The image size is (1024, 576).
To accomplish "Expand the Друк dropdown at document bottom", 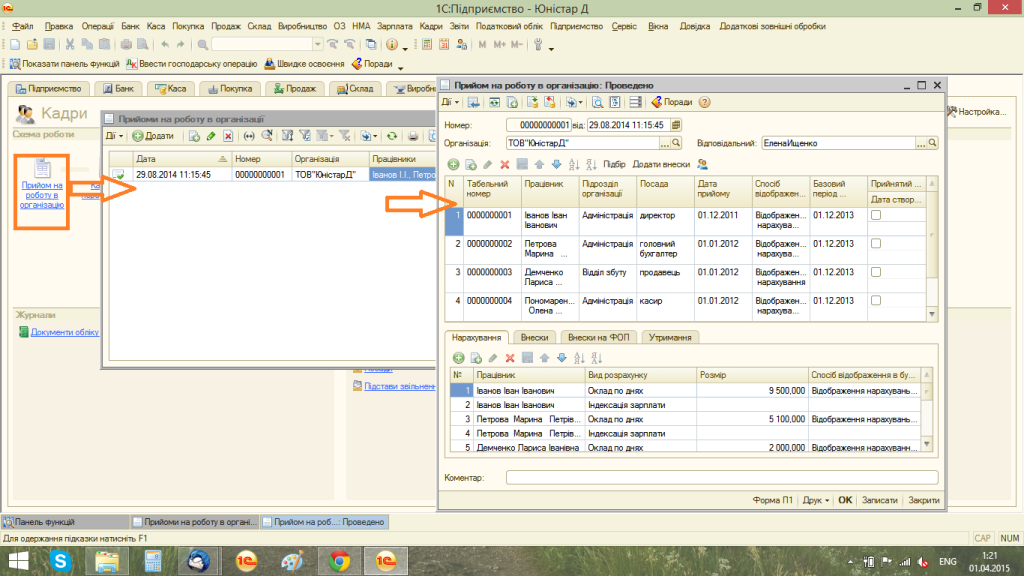I will (x=816, y=500).
